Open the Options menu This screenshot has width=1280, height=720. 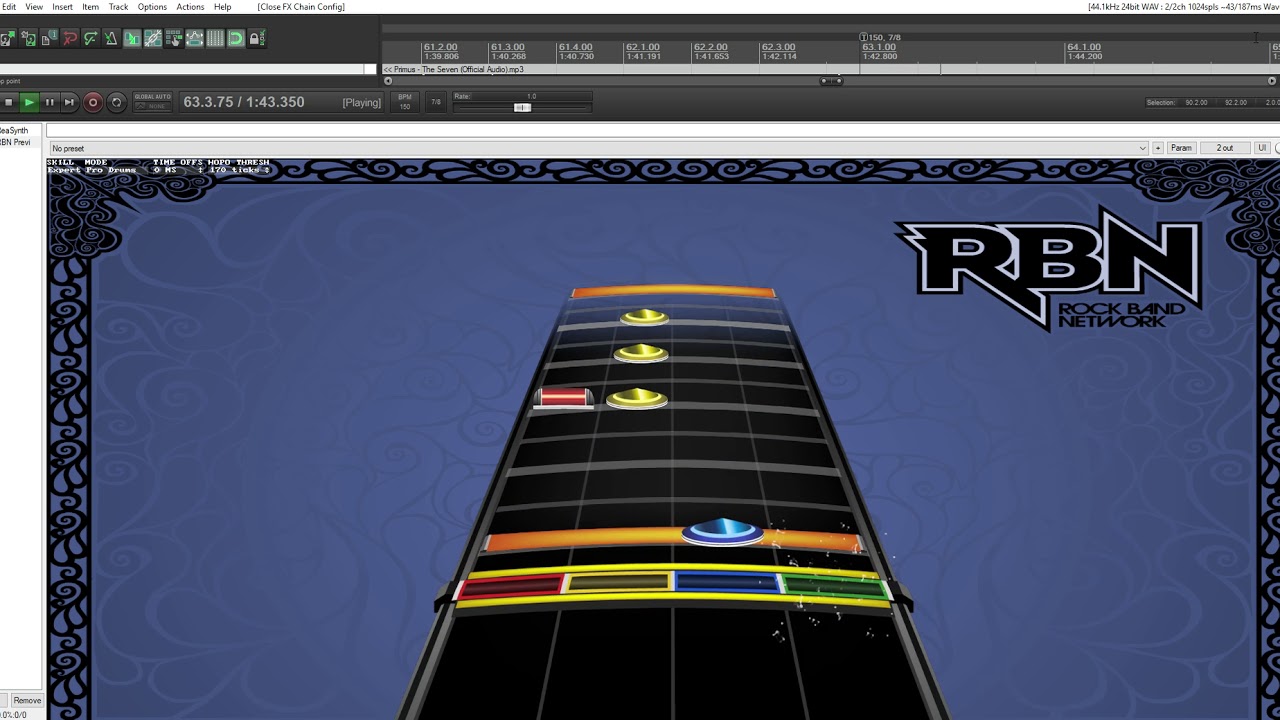click(x=152, y=7)
